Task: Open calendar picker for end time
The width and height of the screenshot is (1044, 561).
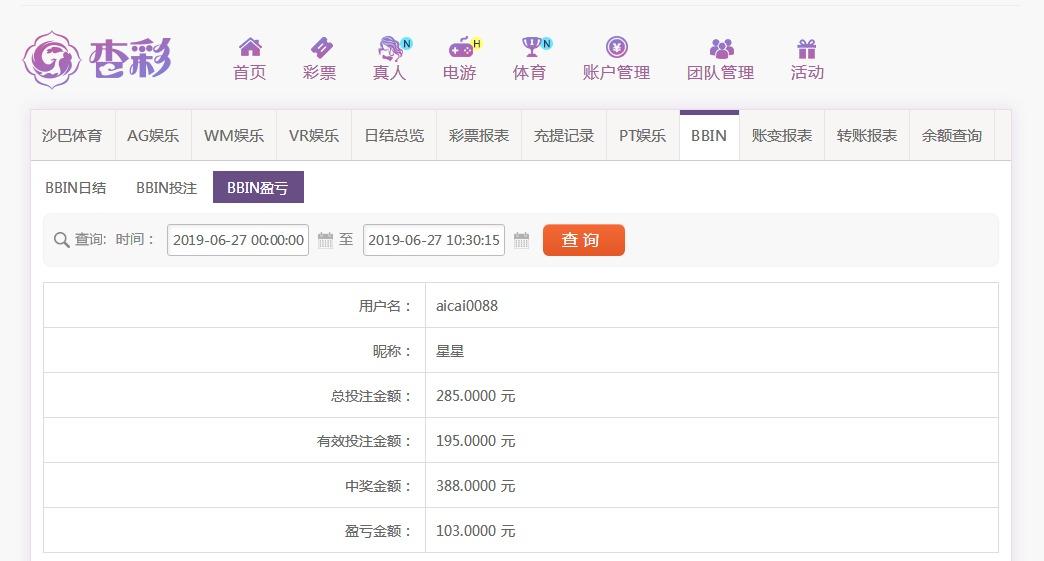Action: (x=521, y=240)
